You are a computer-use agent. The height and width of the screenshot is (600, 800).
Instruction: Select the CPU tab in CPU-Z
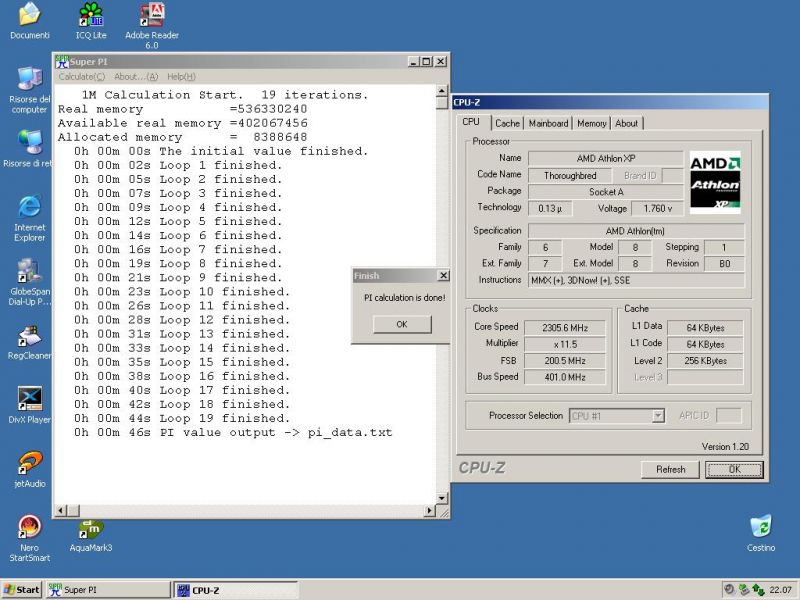click(471, 122)
